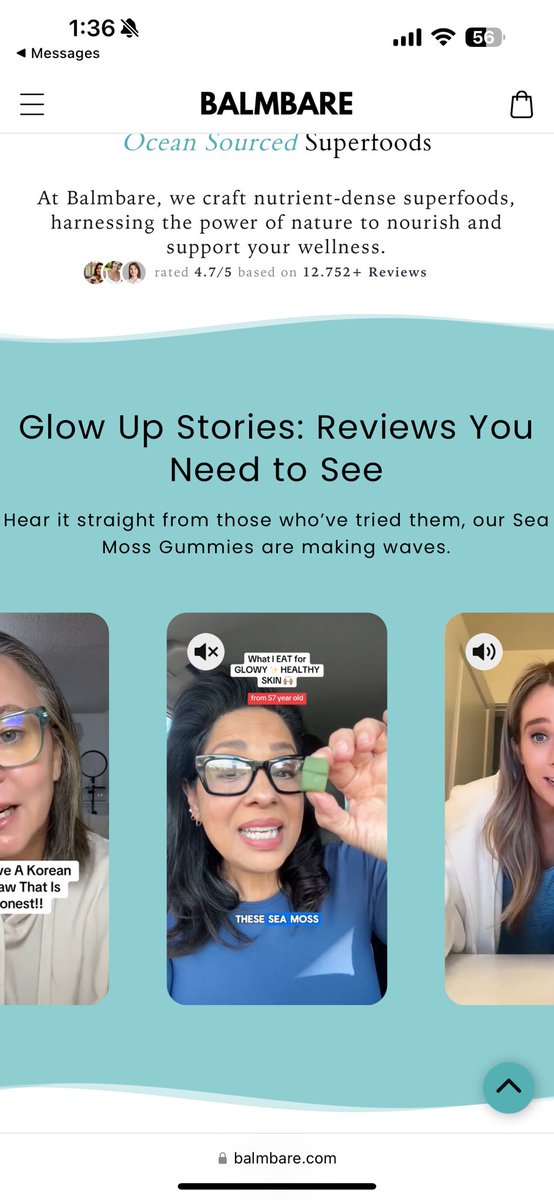
Task: Tap the reviewer avatar cluster
Action: tap(114, 272)
